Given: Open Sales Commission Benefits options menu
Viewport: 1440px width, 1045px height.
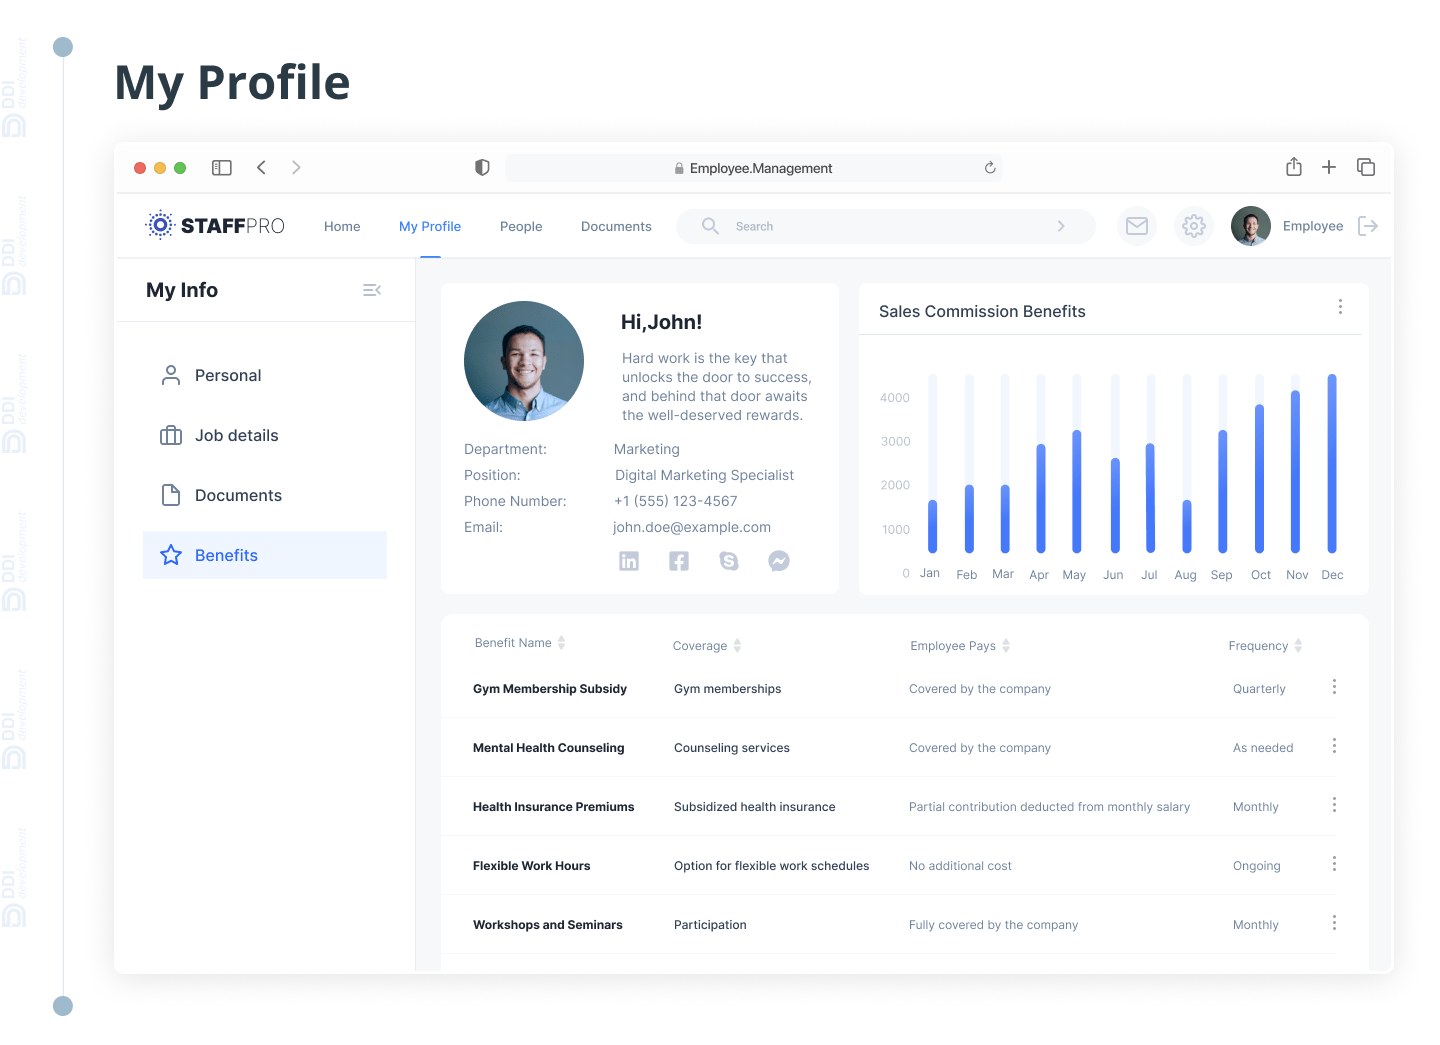Looking at the screenshot, I should 1340,307.
